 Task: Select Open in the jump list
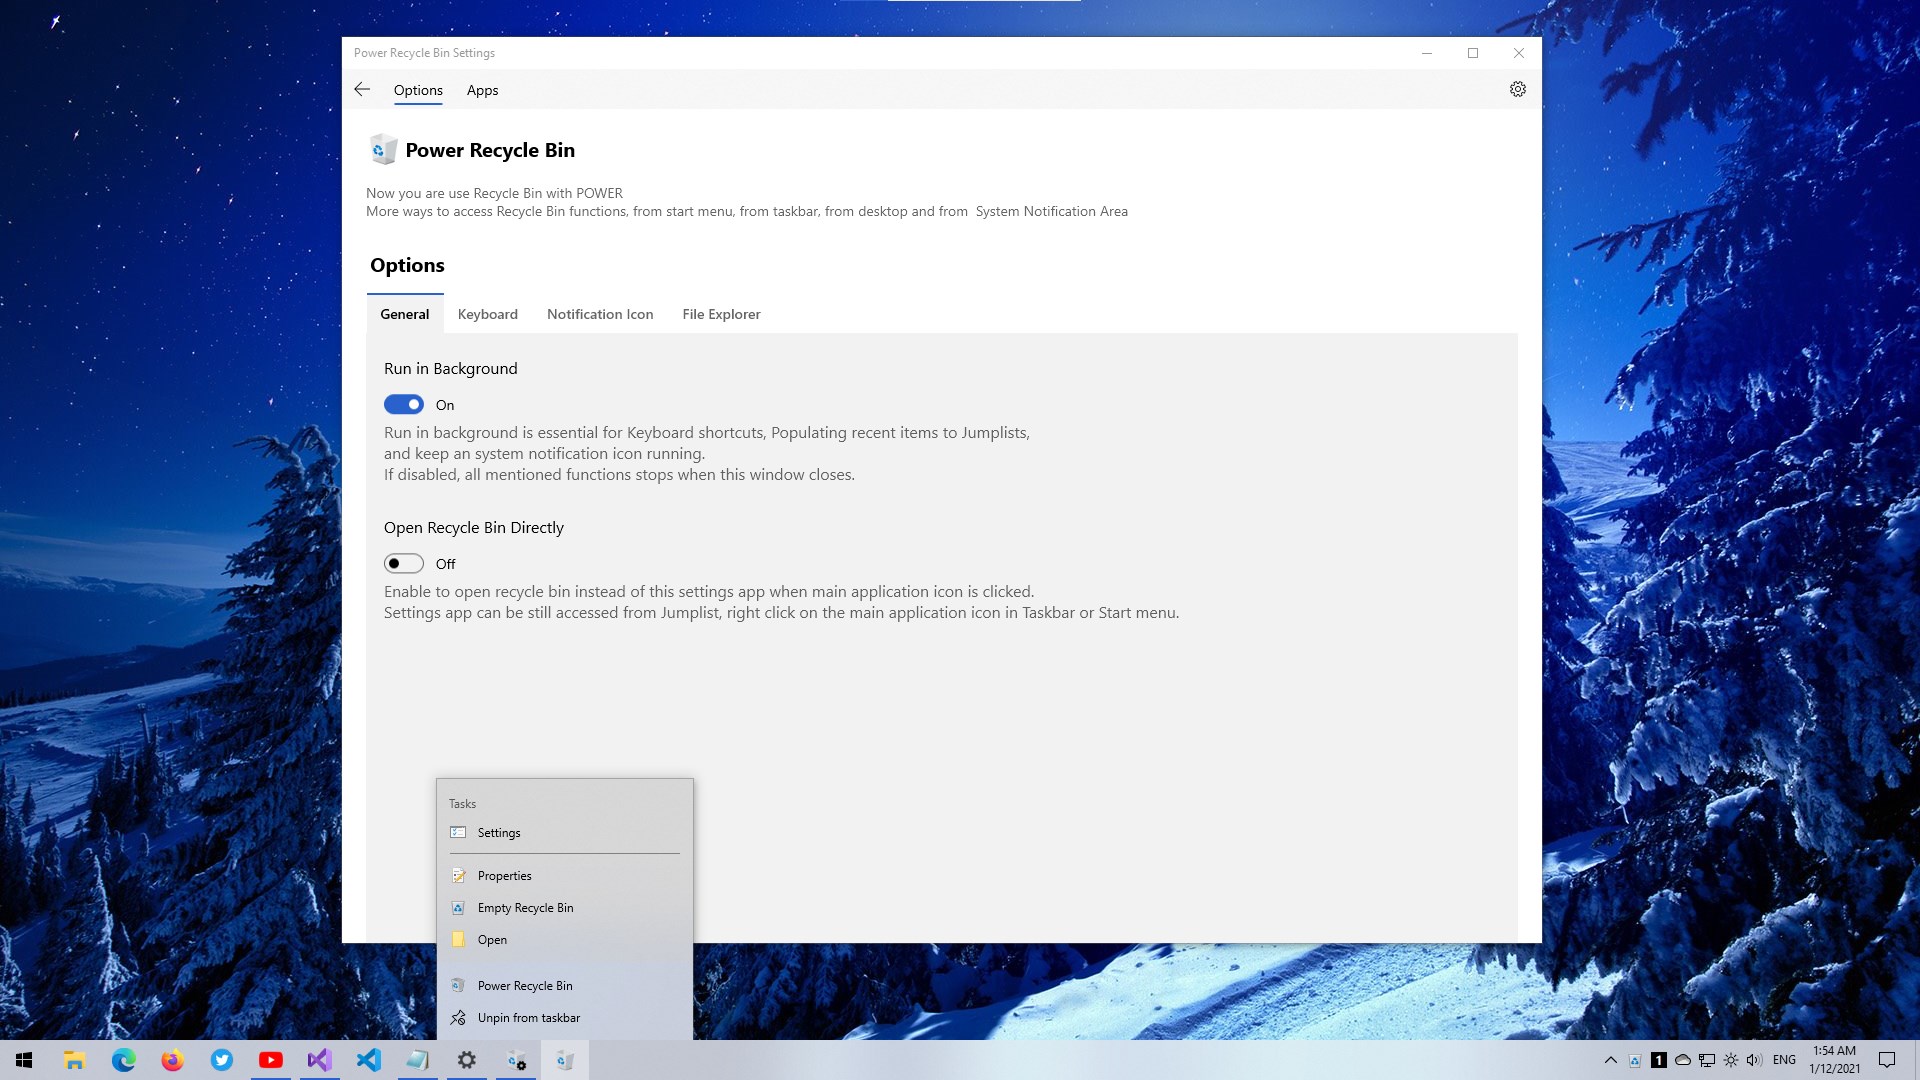pyautogui.click(x=565, y=939)
